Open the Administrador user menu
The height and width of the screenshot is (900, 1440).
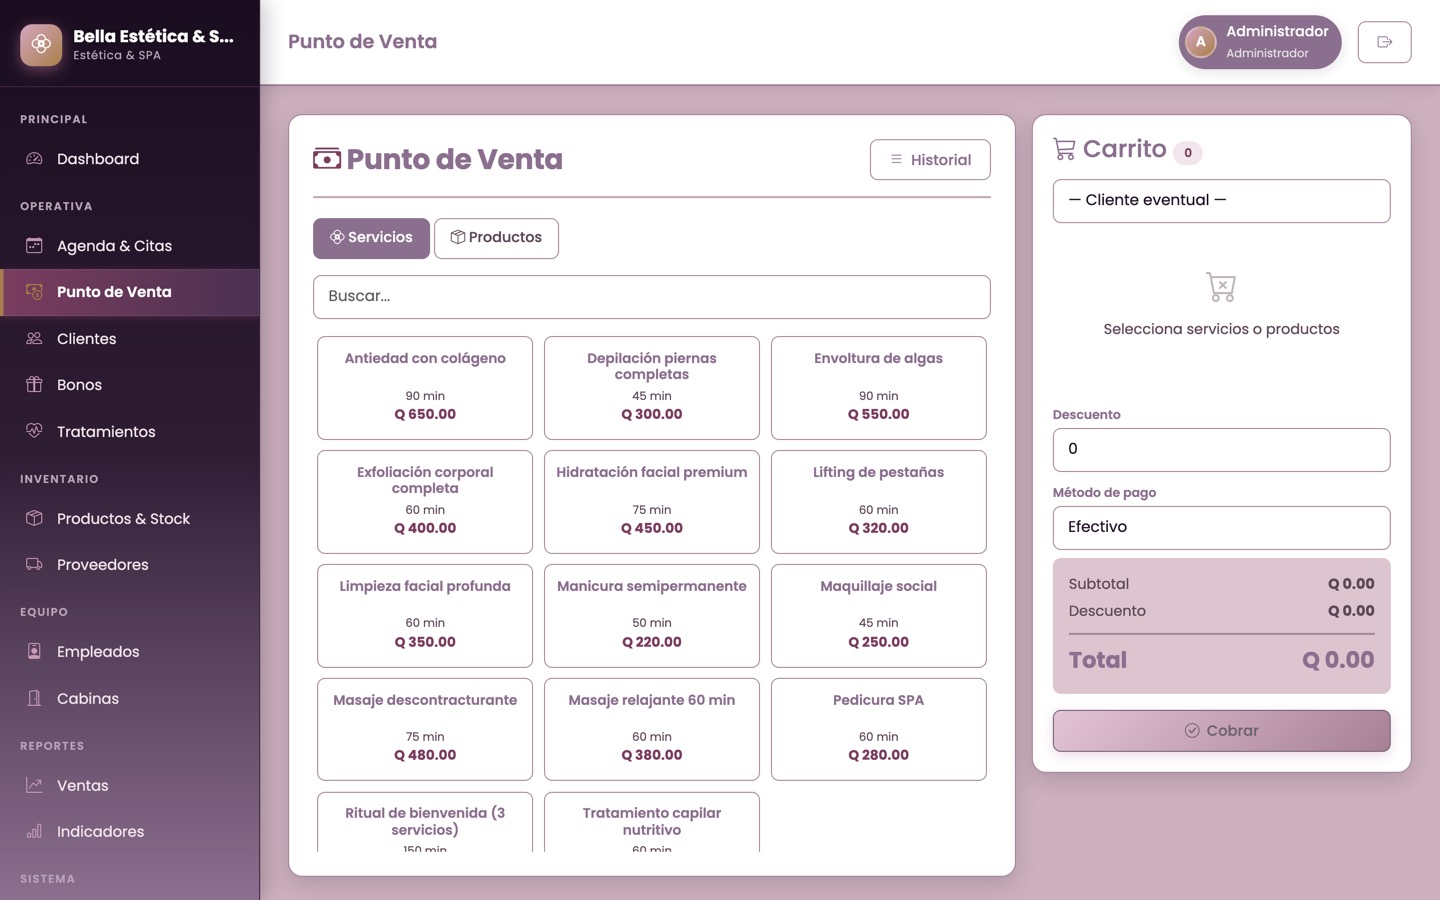[1259, 42]
